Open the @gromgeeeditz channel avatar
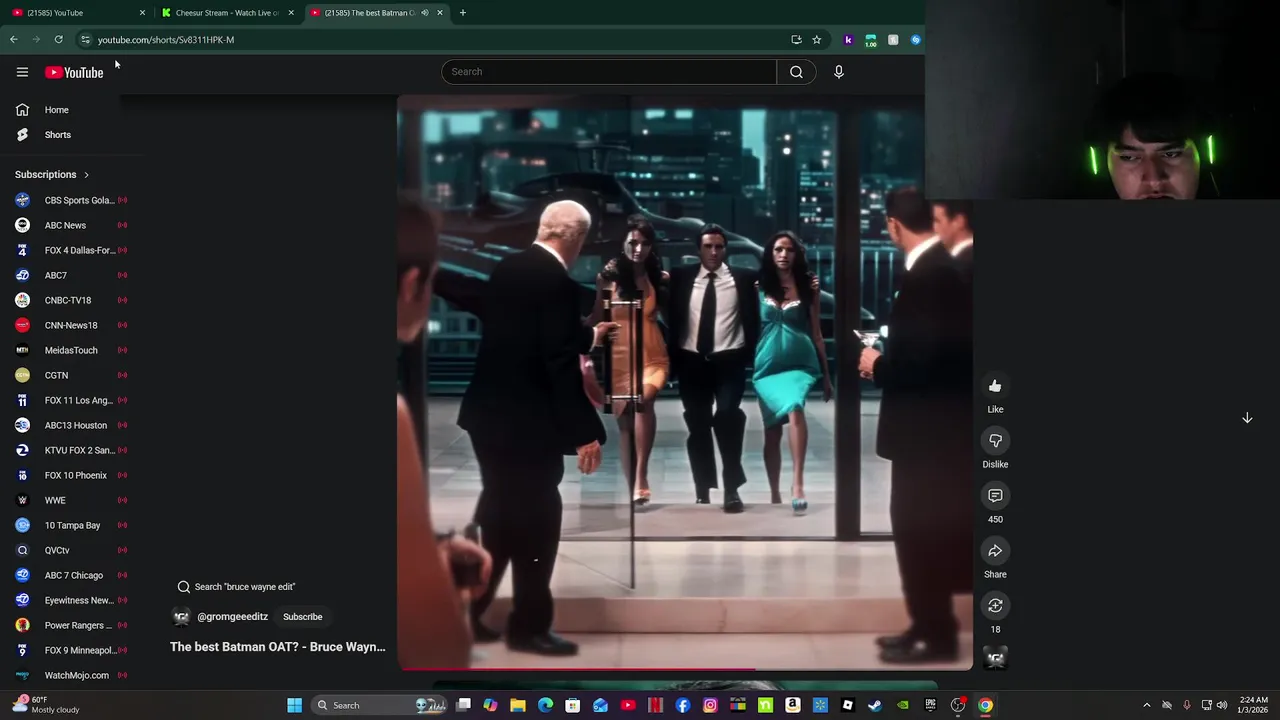The width and height of the screenshot is (1280, 720). pos(181,617)
